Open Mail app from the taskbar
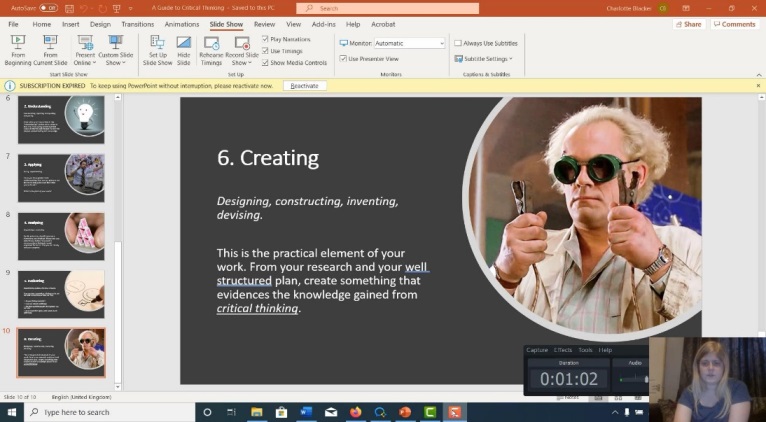The image size is (766, 422). (x=331, y=412)
